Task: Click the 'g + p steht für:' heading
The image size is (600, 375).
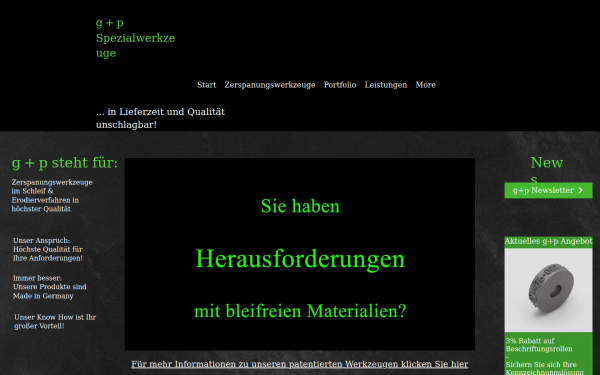Action: [65, 163]
